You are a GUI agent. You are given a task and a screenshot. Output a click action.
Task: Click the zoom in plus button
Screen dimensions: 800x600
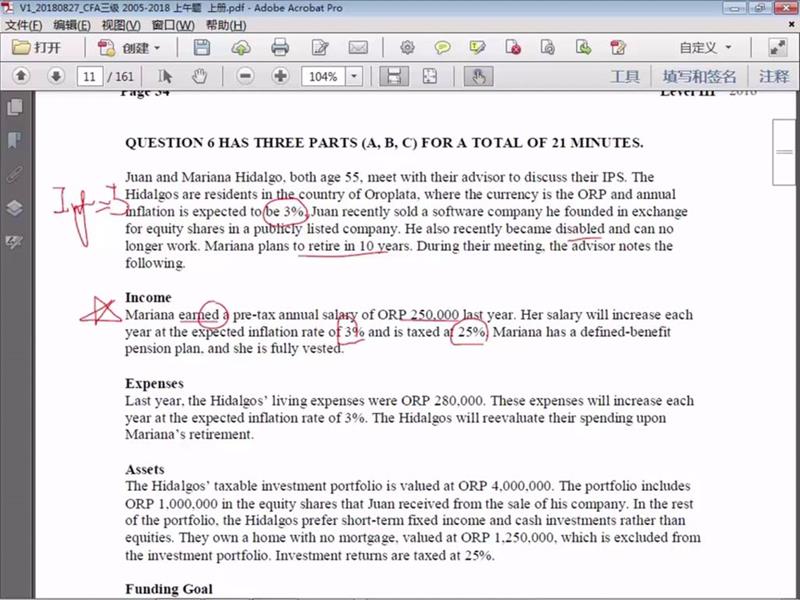(280, 76)
